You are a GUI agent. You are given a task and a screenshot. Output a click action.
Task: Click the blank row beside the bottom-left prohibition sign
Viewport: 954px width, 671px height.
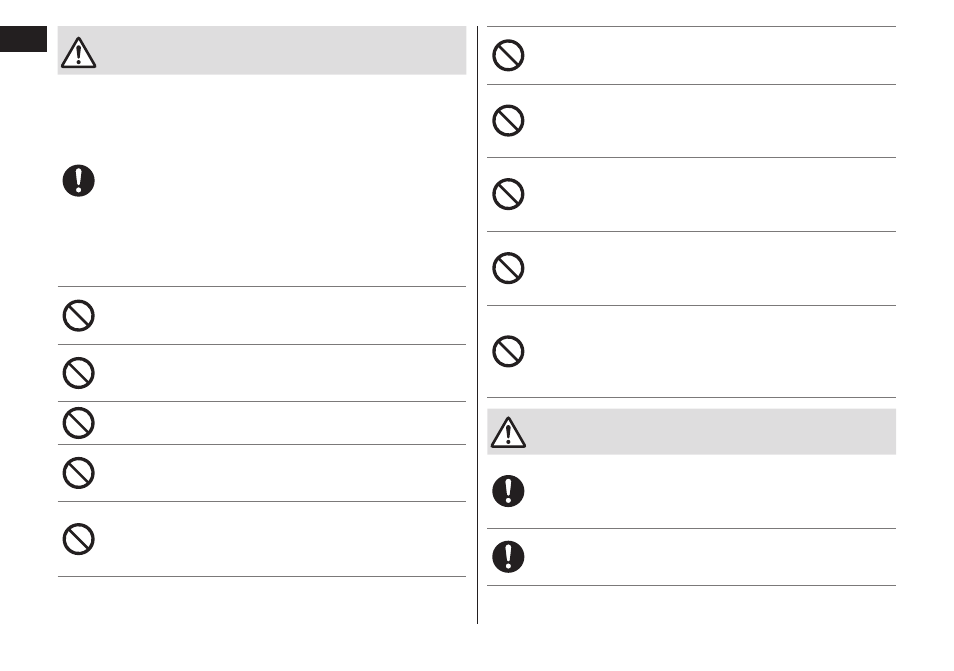tap(262, 539)
